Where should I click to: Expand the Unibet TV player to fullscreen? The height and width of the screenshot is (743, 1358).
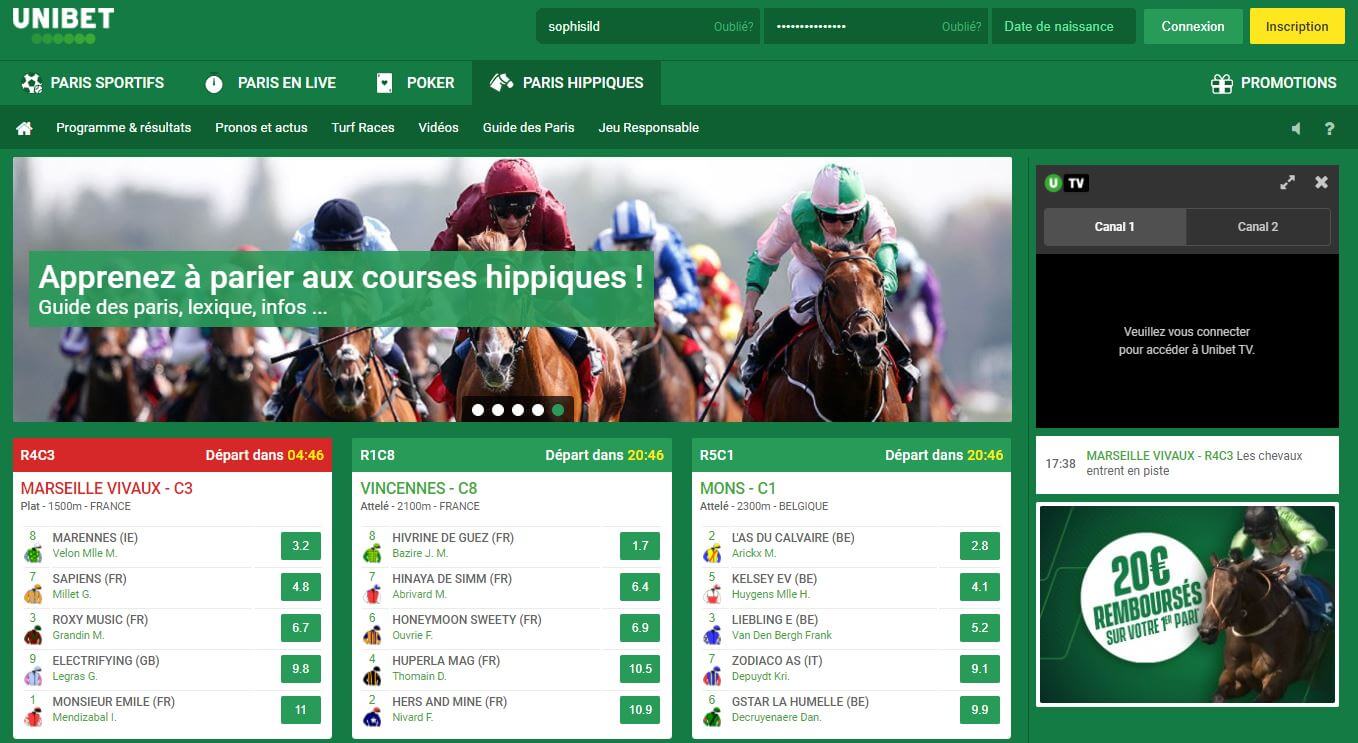[1287, 182]
